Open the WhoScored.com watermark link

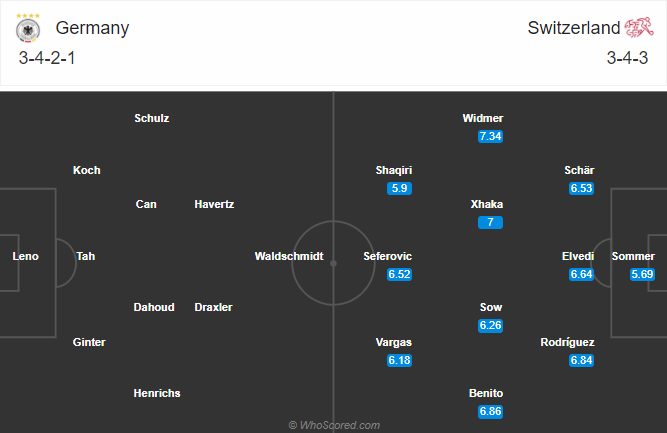(x=334, y=425)
